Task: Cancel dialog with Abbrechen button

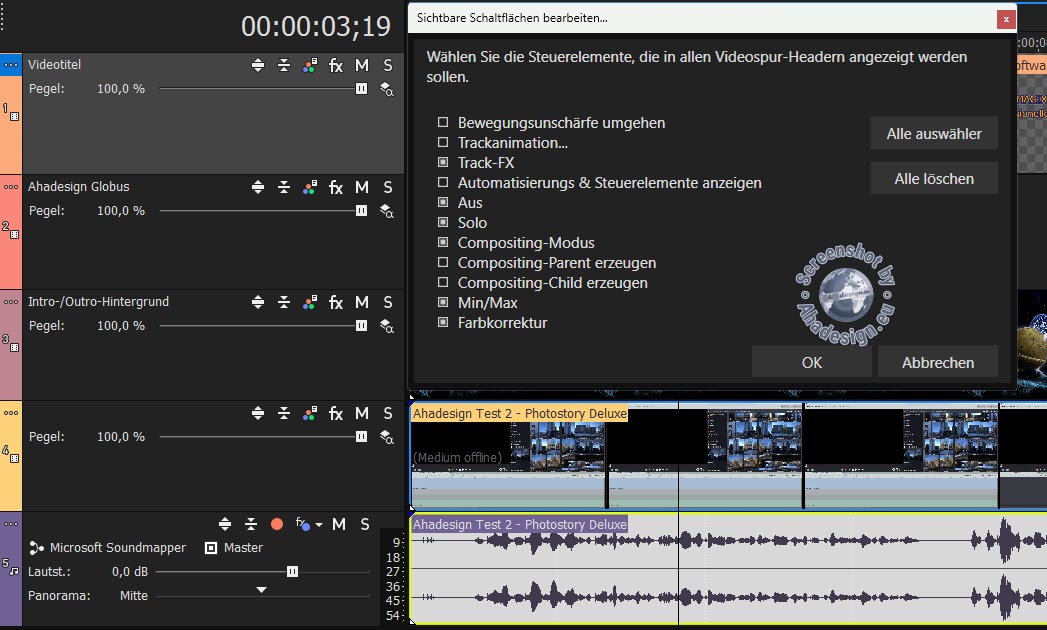Action: [937, 362]
